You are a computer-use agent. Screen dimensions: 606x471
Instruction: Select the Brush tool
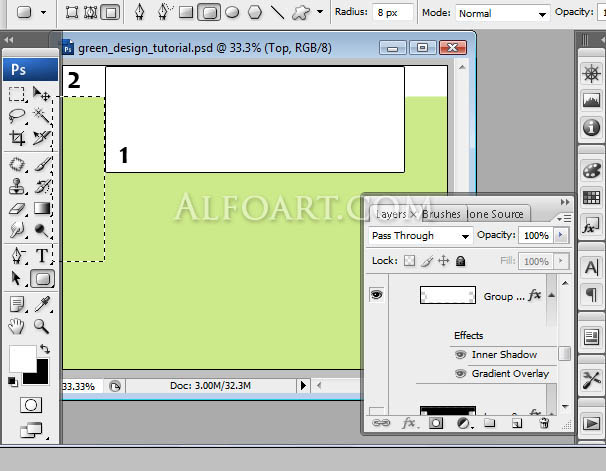click(x=41, y=164)
